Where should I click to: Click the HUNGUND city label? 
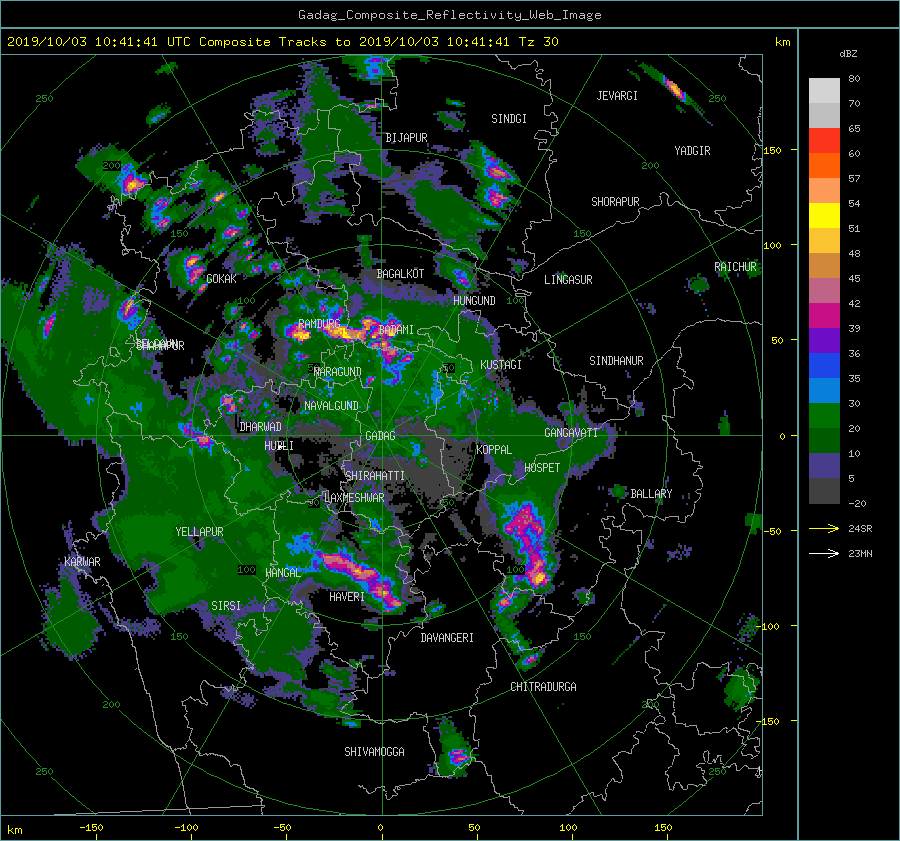(x=474, y=301)
